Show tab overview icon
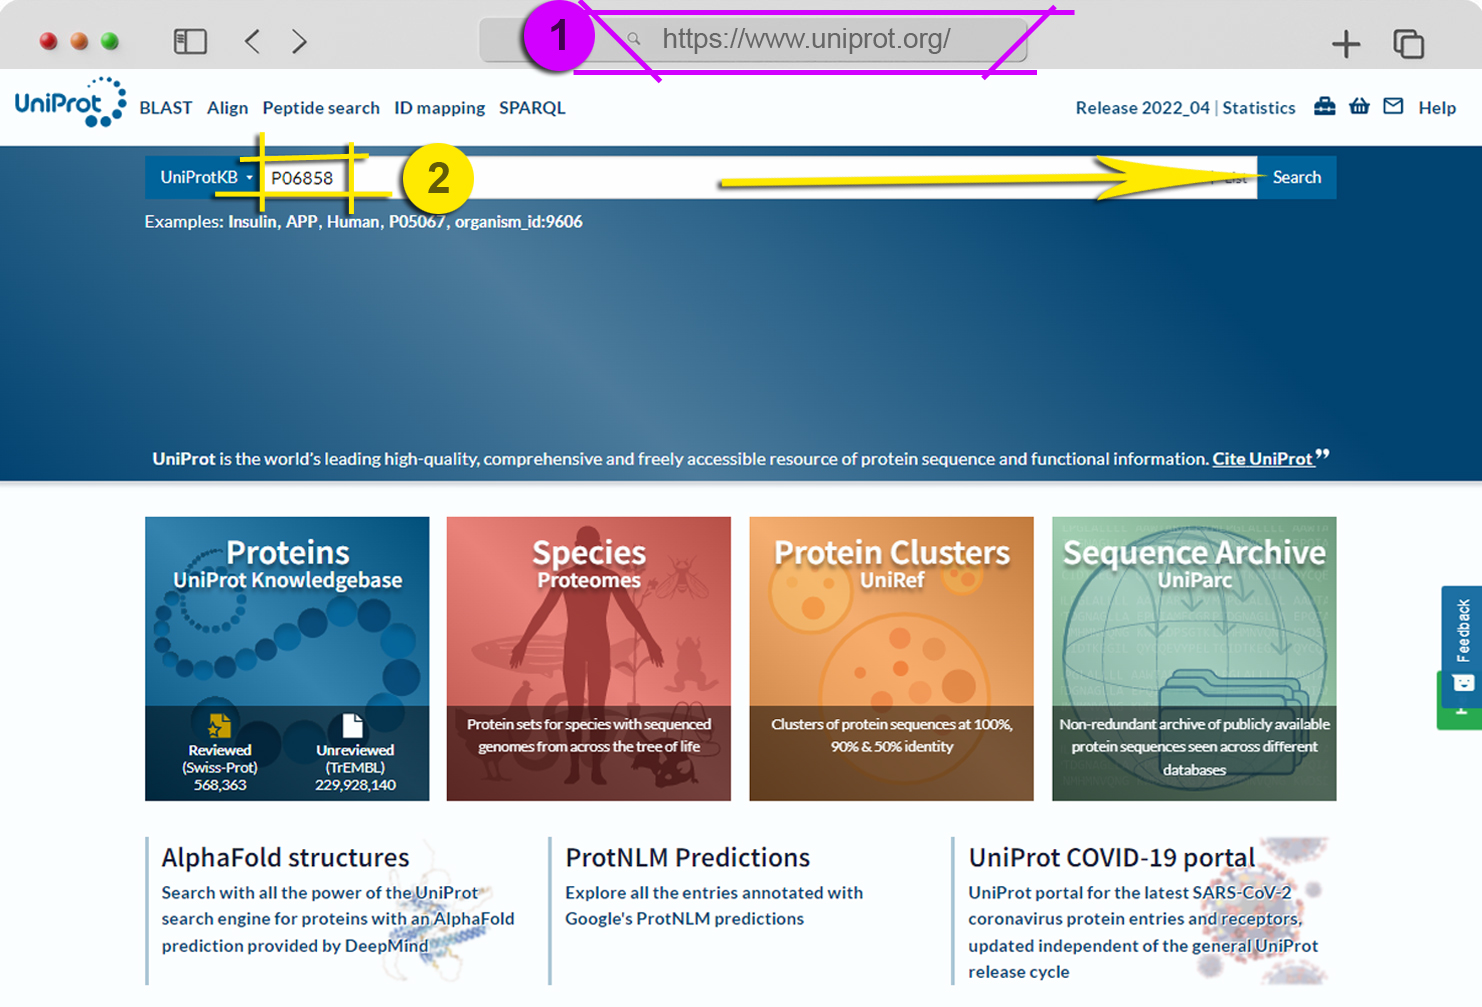The width and height of the screenshot is (1482, 1007). click(1408, 43)
